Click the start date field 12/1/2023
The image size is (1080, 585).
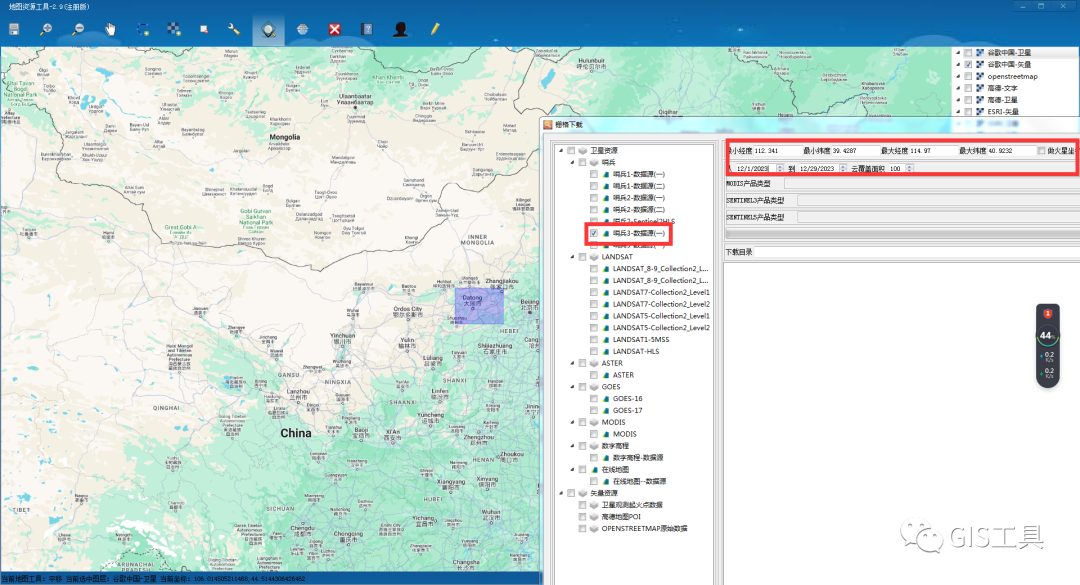click(754, 168)
